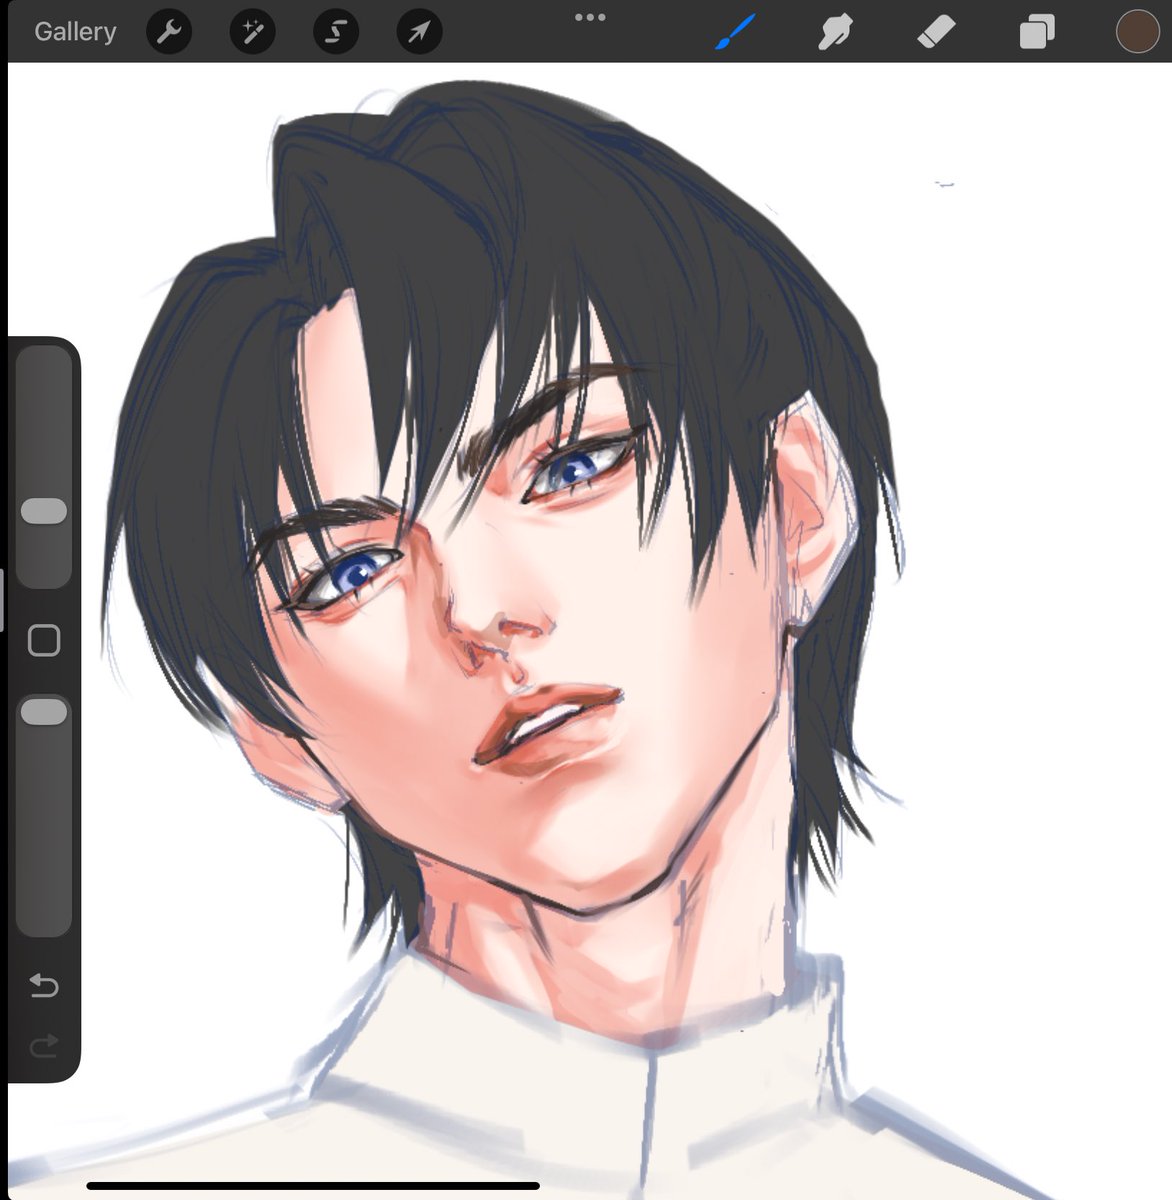Open the Adjustments magic wand menu
The width and height of the screenshot is (1172, 1200).
(x=252, y=32)
